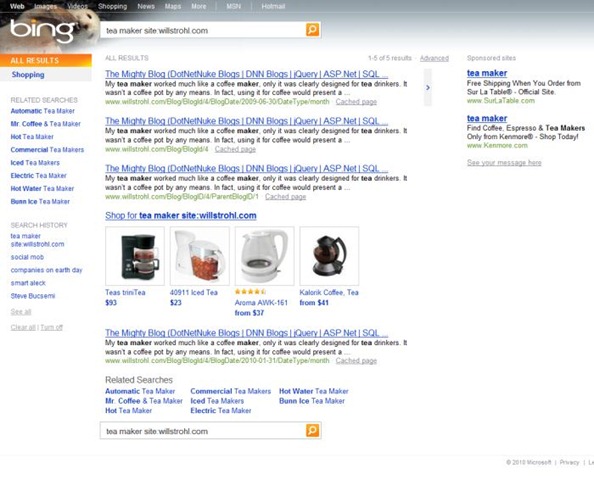Open the Web tab in top navigation
This screenshot has height=480, width=594.
coord(17,6)
